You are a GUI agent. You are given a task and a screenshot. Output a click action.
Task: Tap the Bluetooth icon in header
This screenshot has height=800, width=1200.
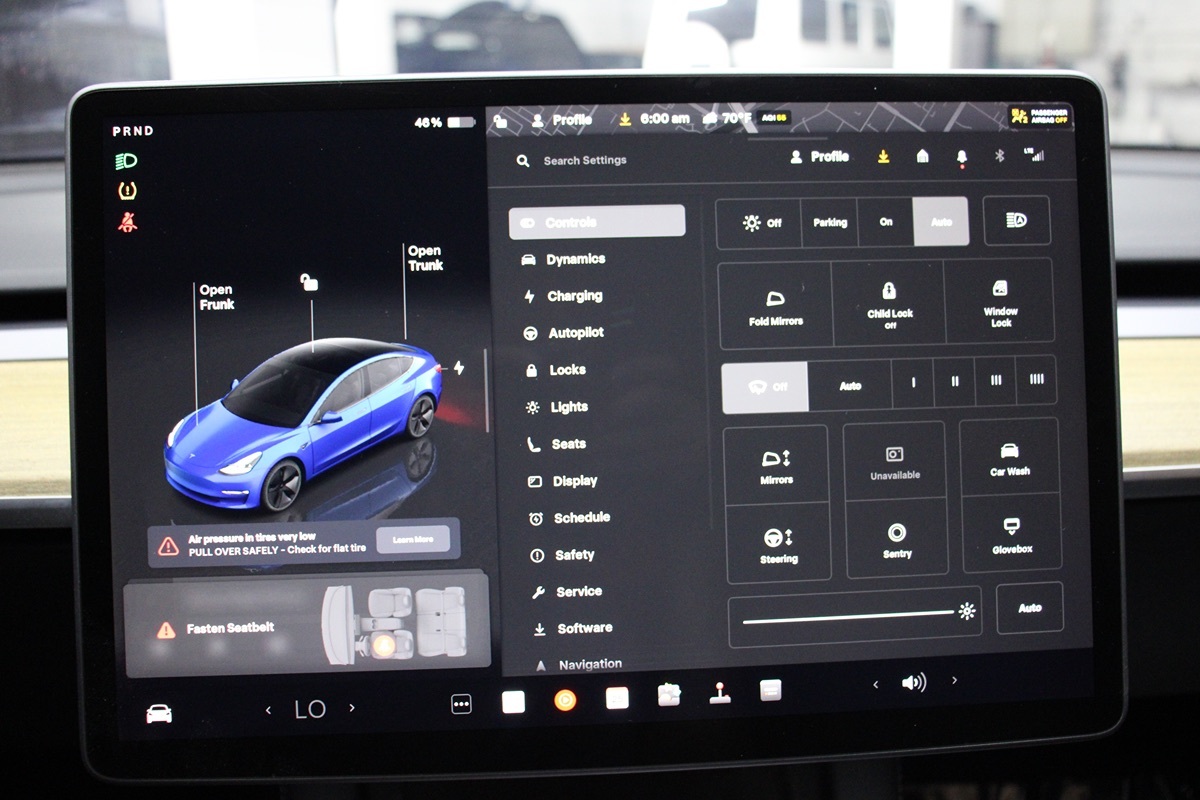coord(998,156)
